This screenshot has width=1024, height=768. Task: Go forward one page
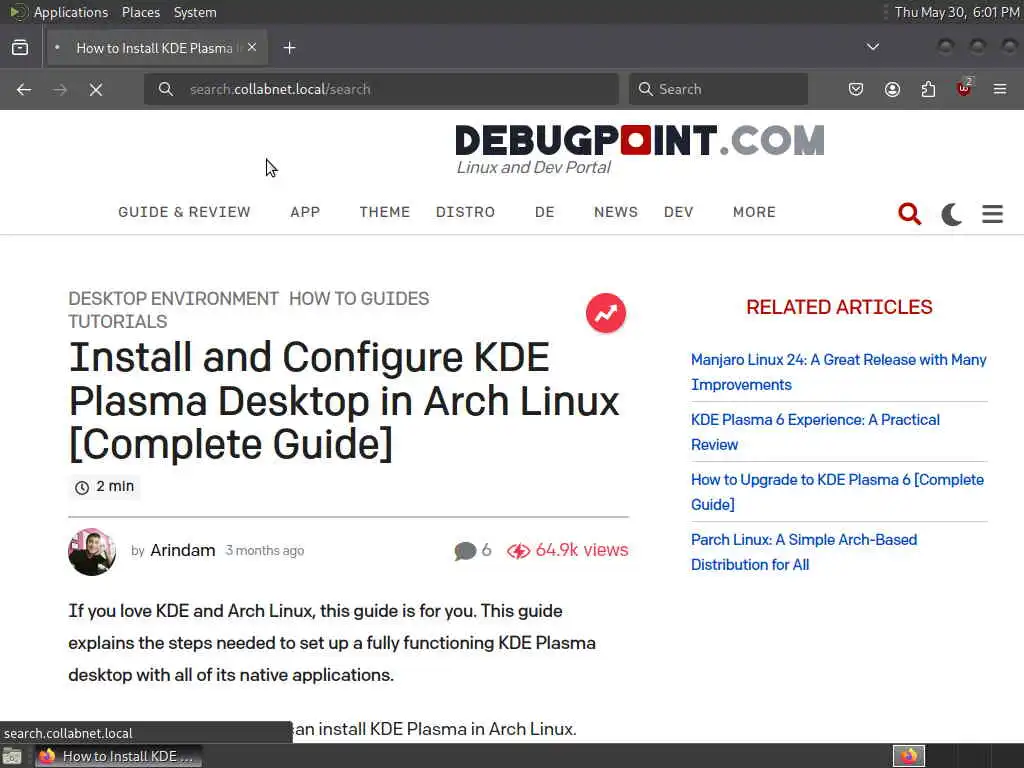point(60,89)
